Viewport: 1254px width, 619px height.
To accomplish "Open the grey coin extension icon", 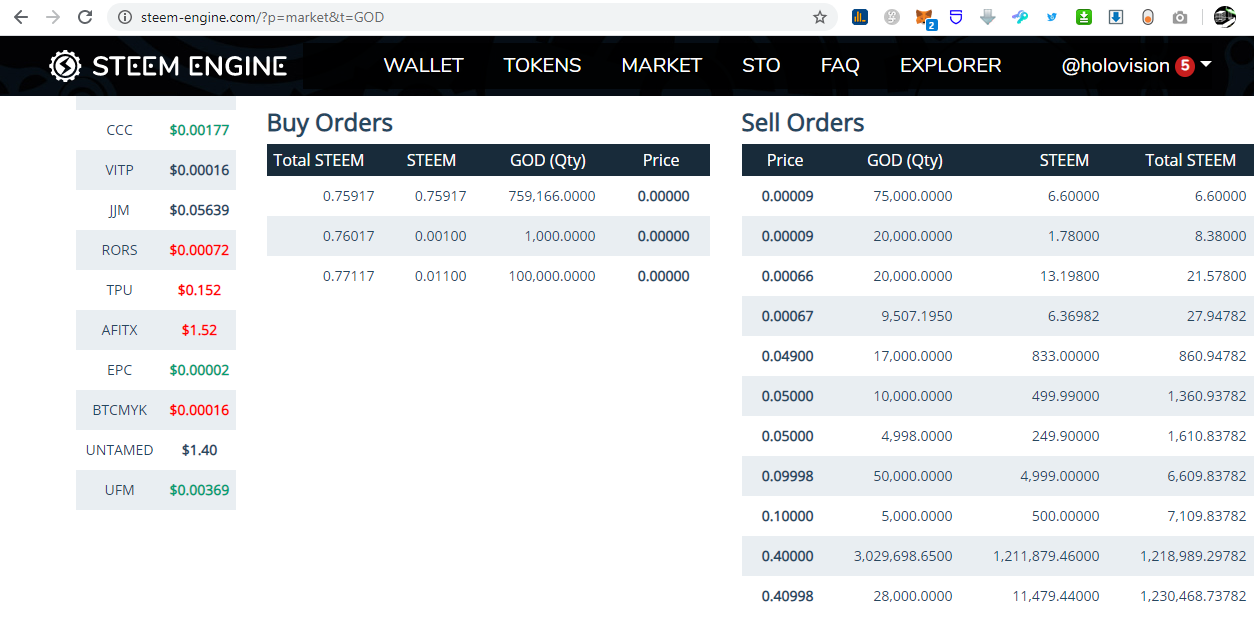I will (892, 17).
